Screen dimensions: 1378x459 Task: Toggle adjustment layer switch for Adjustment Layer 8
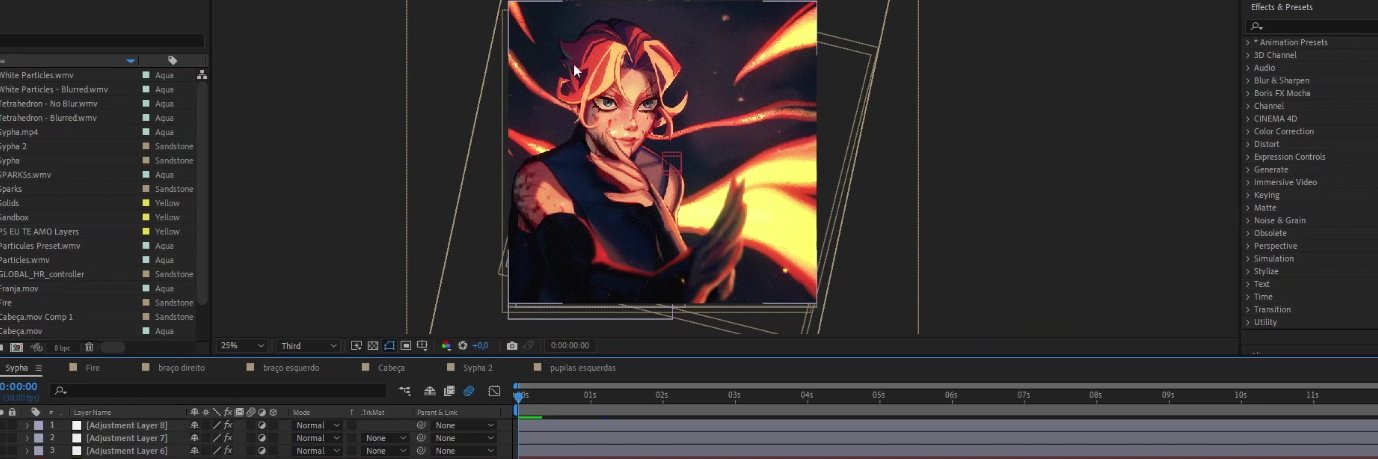click(x=262, y=425)
